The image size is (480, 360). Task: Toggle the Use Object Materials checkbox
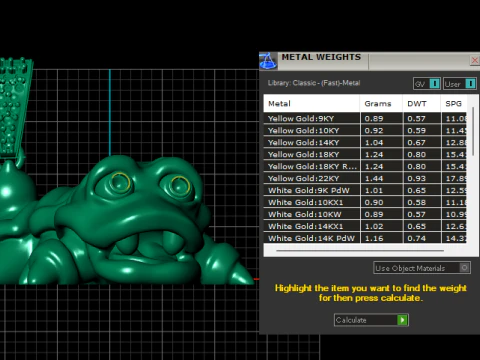(464, 268)
